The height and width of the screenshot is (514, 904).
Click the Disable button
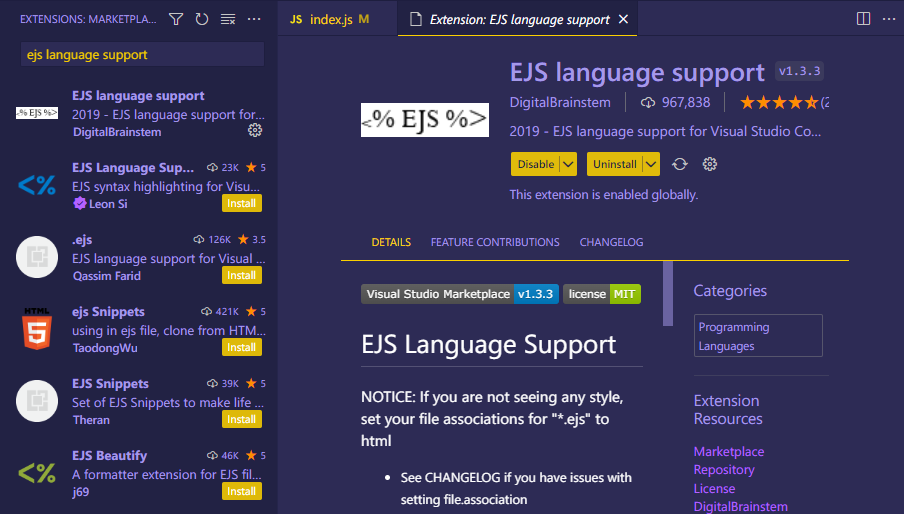point(536,164)
